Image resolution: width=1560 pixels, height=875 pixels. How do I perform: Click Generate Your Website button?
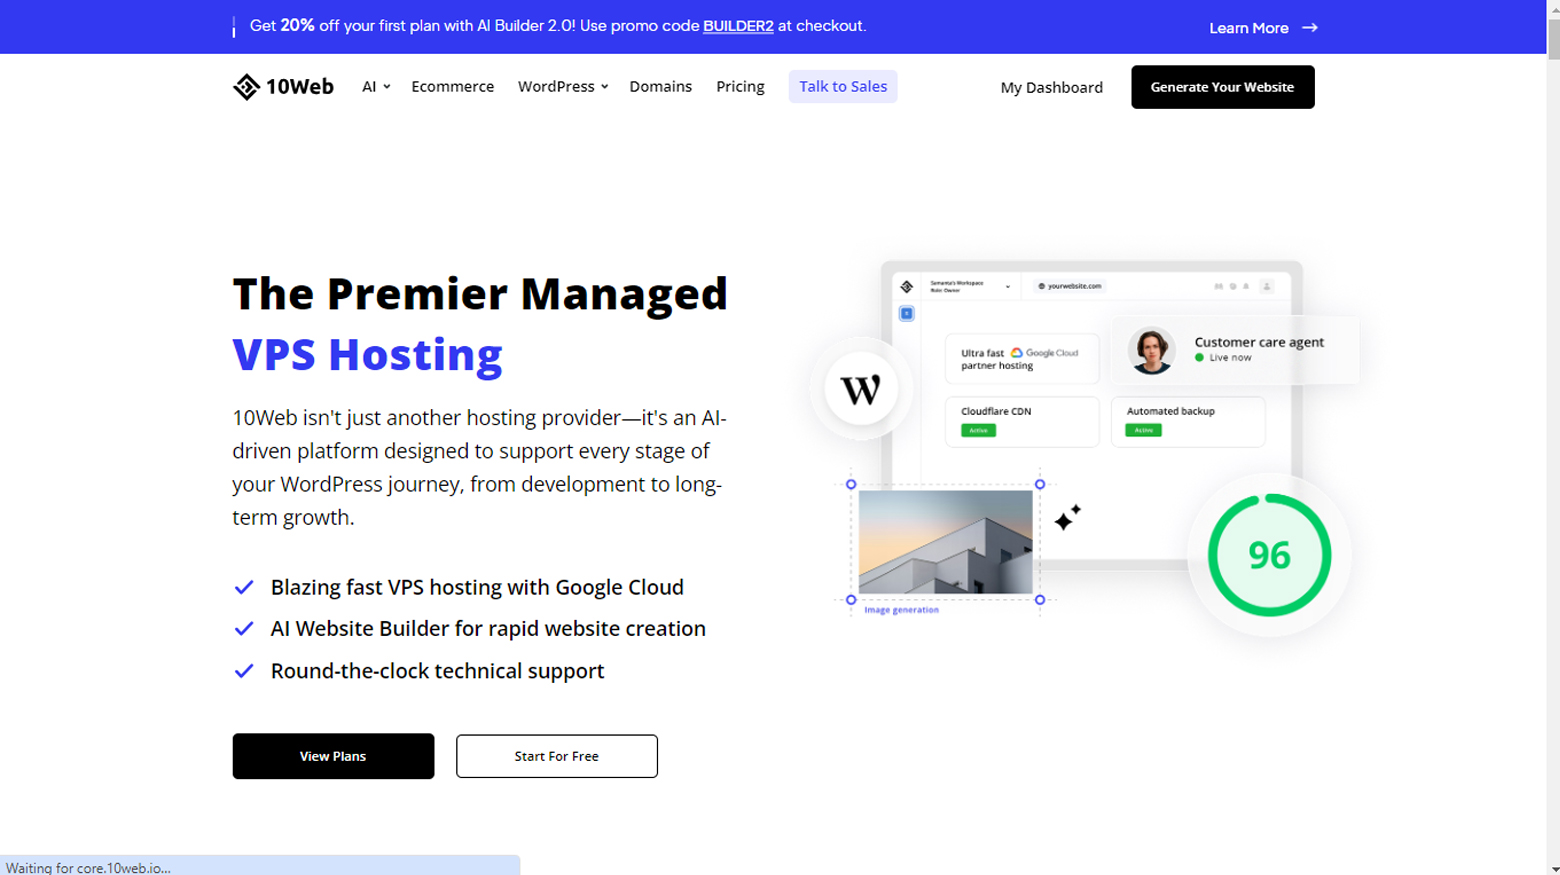point(1222,87)
